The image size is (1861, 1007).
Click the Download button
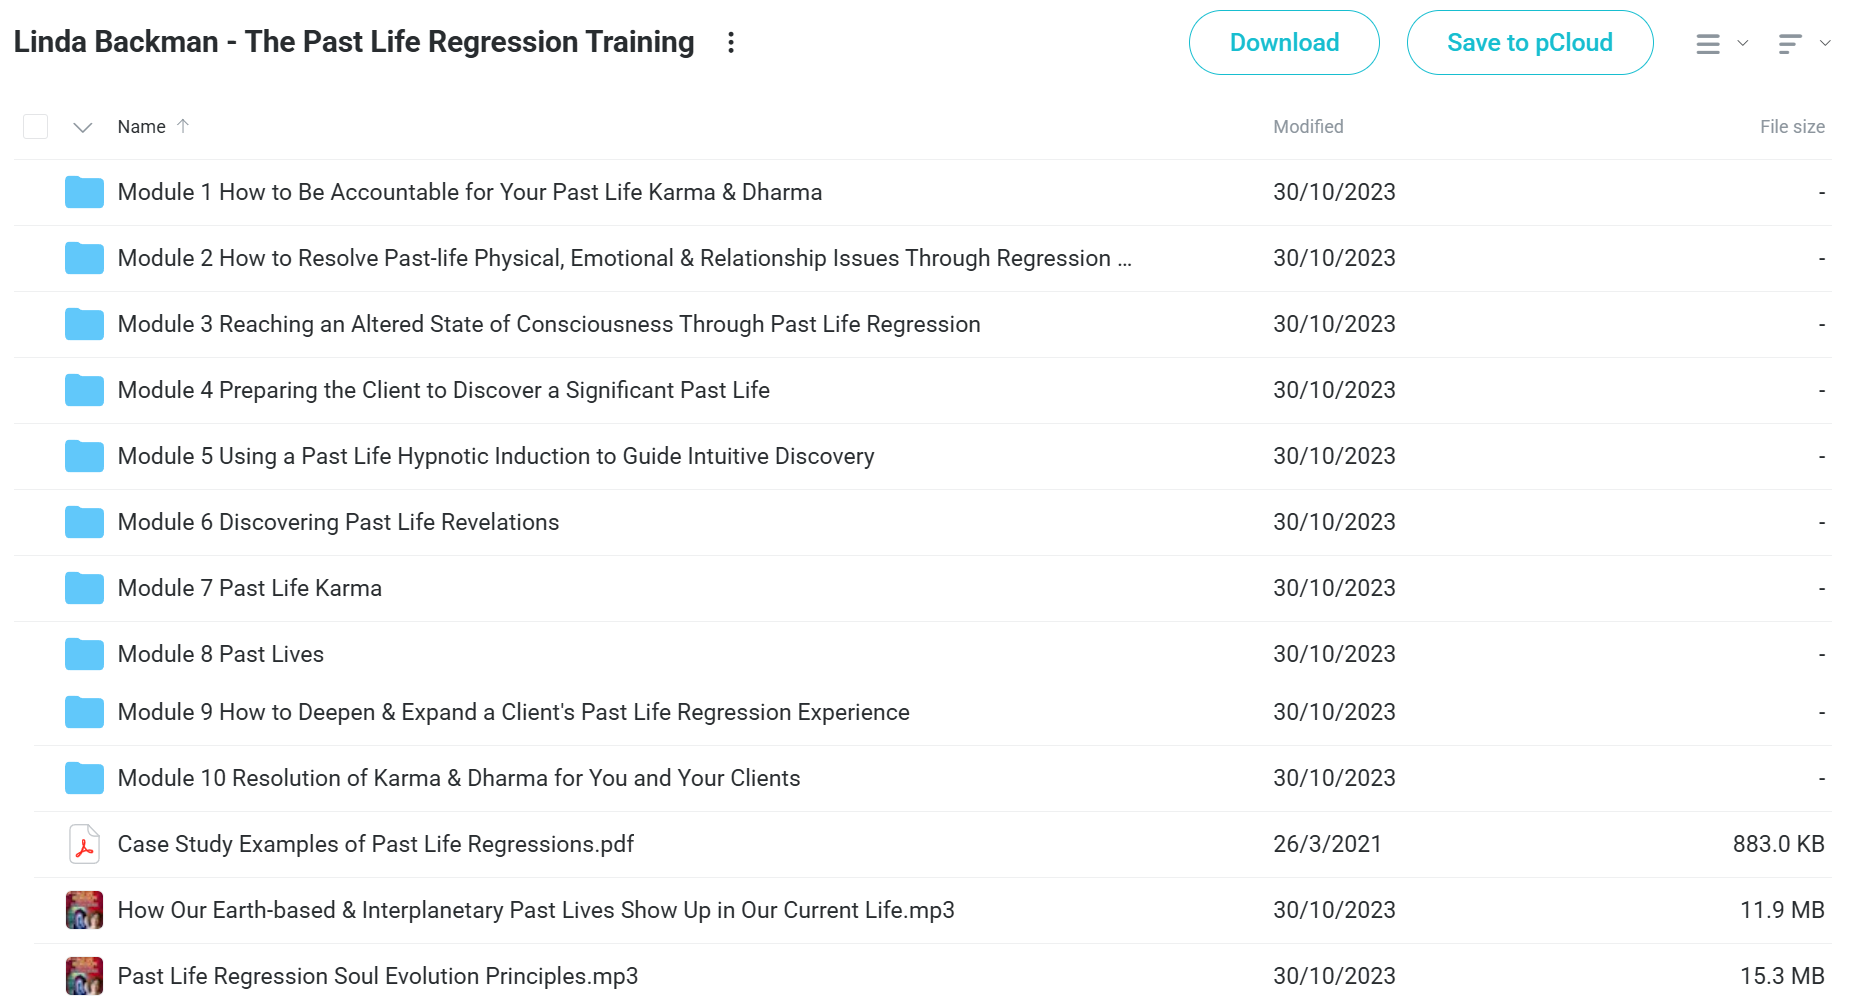[x=1284, y=43]
